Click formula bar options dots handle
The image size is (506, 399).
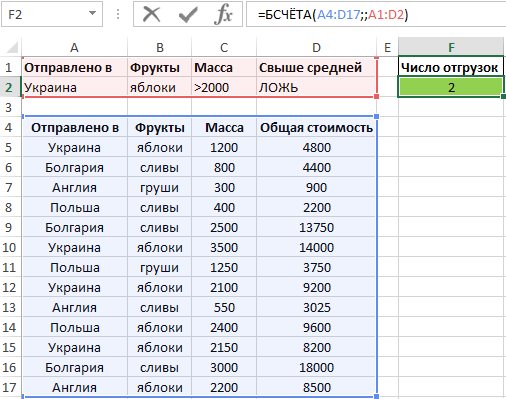[x=118, y=14]
